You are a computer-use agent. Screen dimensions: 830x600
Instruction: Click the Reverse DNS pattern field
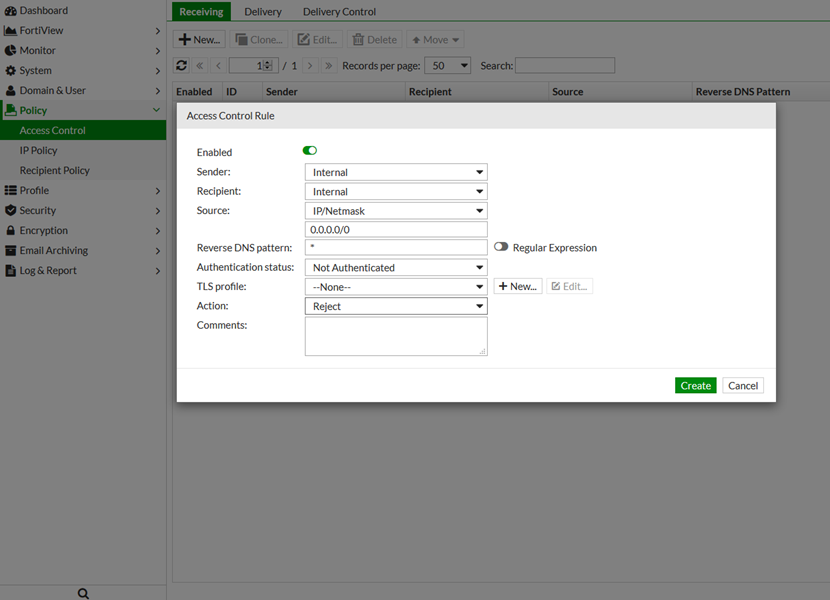tap(395, 247)
